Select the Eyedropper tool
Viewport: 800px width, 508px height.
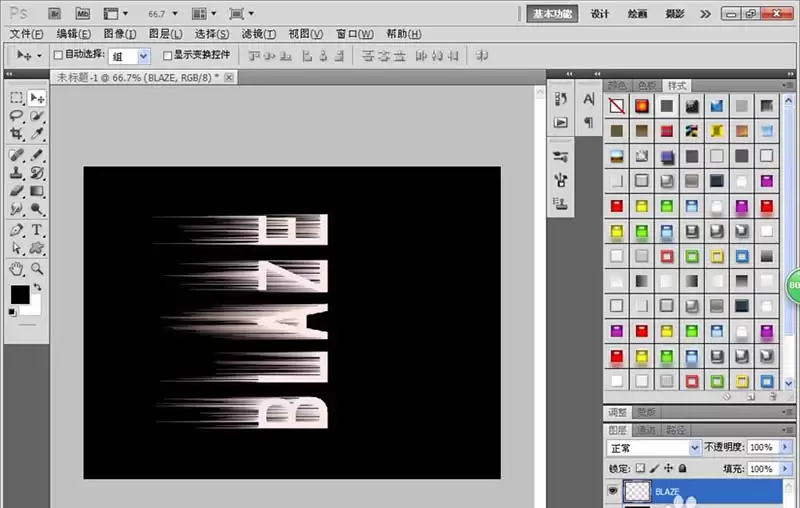[37, 134]
